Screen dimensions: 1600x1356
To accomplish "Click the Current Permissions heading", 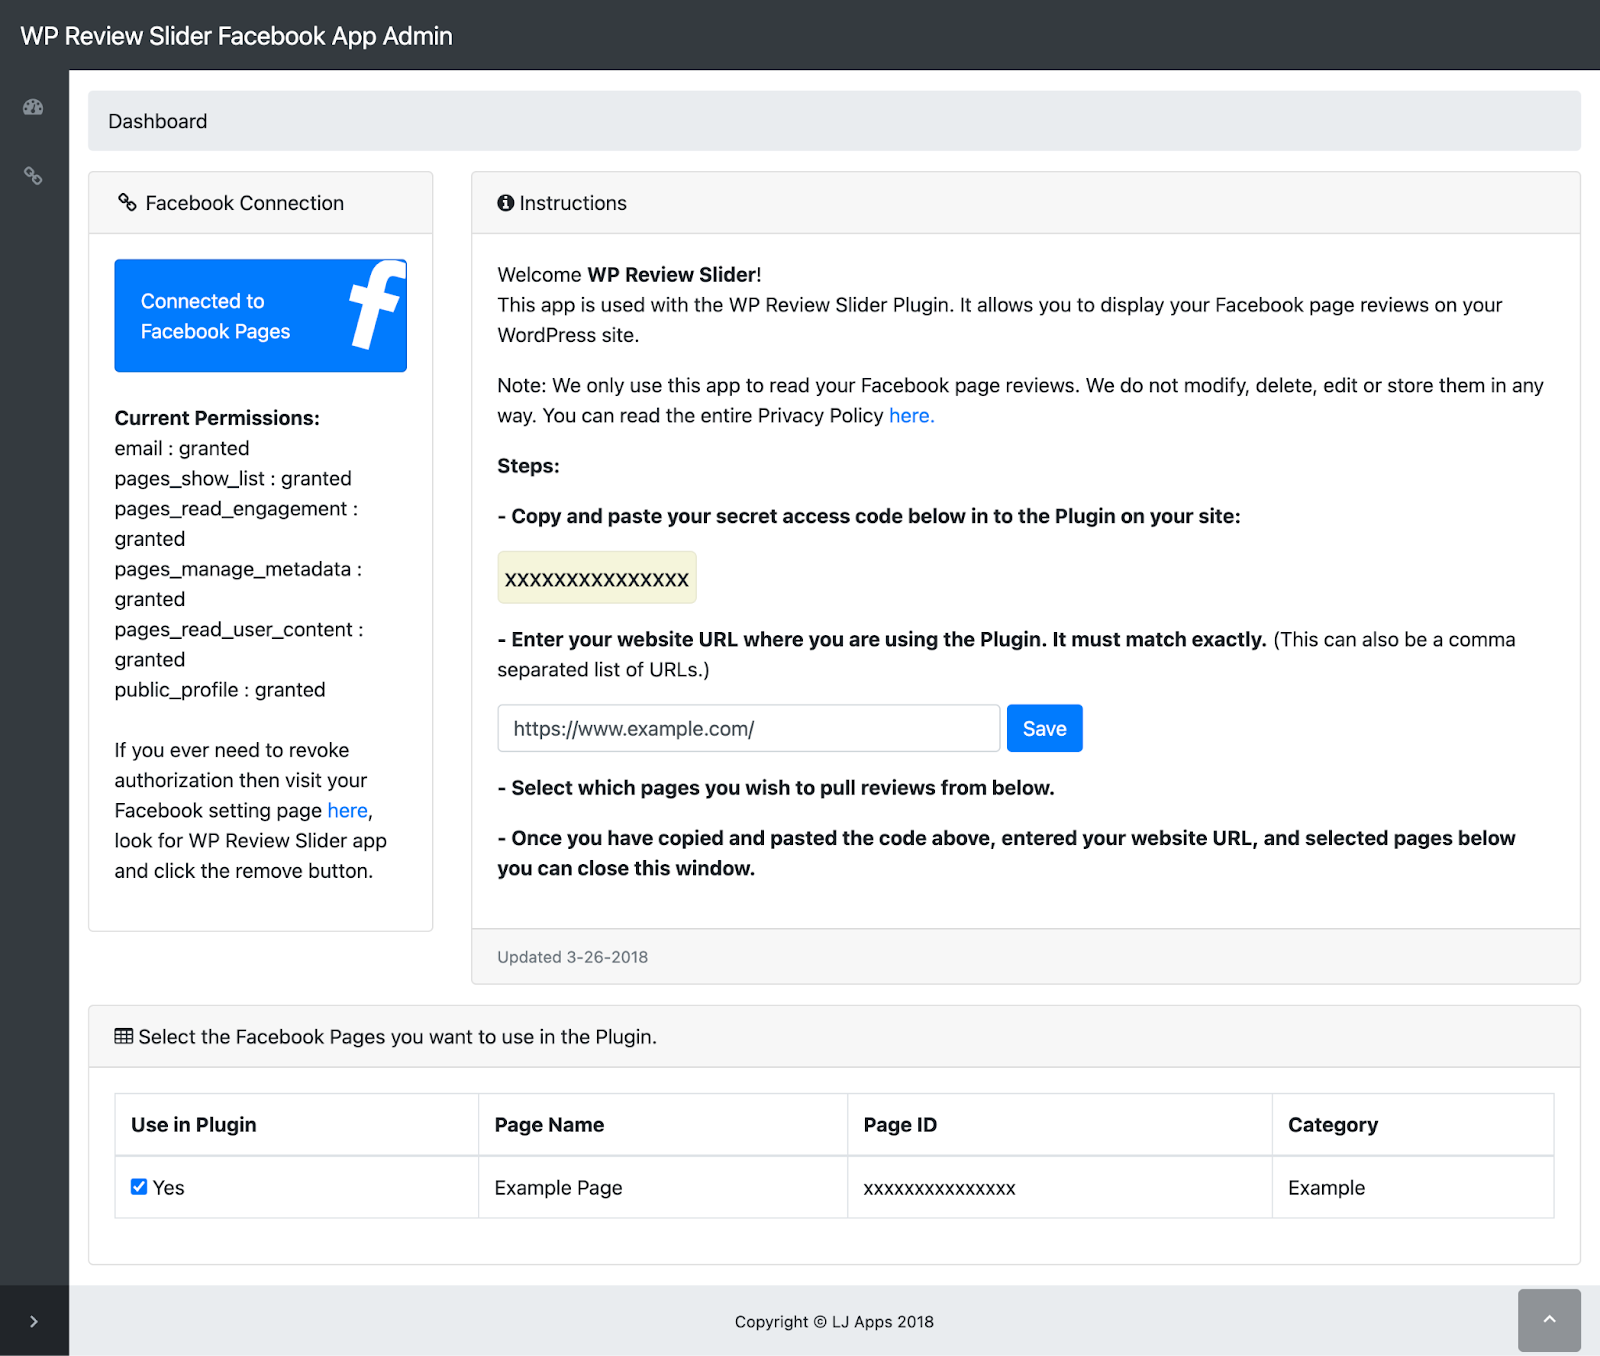I will (217, 418).
